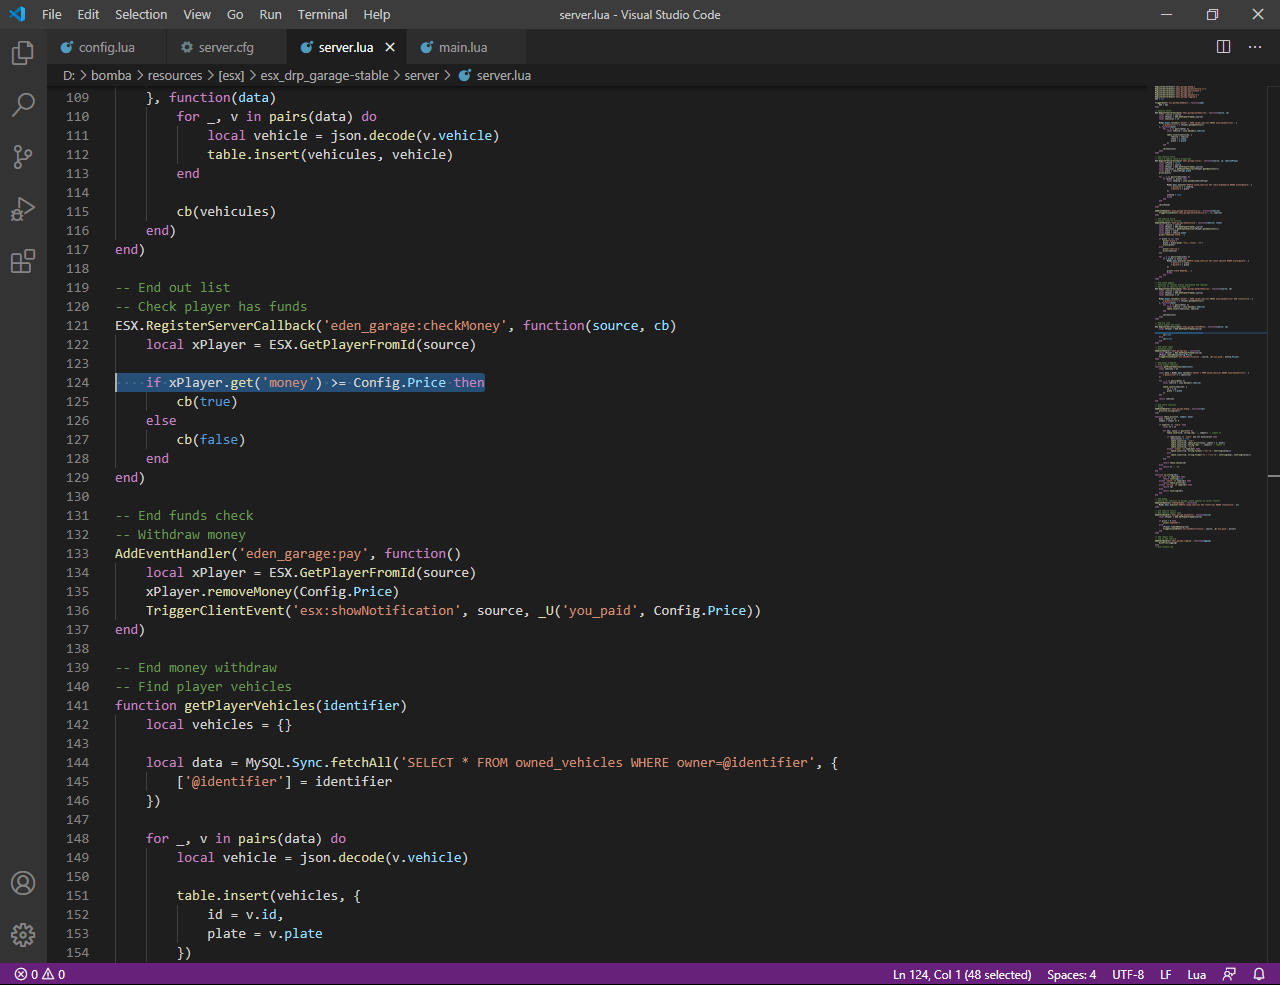The width and height of the screenshot is (1280, 985).
Task: Click line number 124 in gutter
Action: tap(77, 382)
